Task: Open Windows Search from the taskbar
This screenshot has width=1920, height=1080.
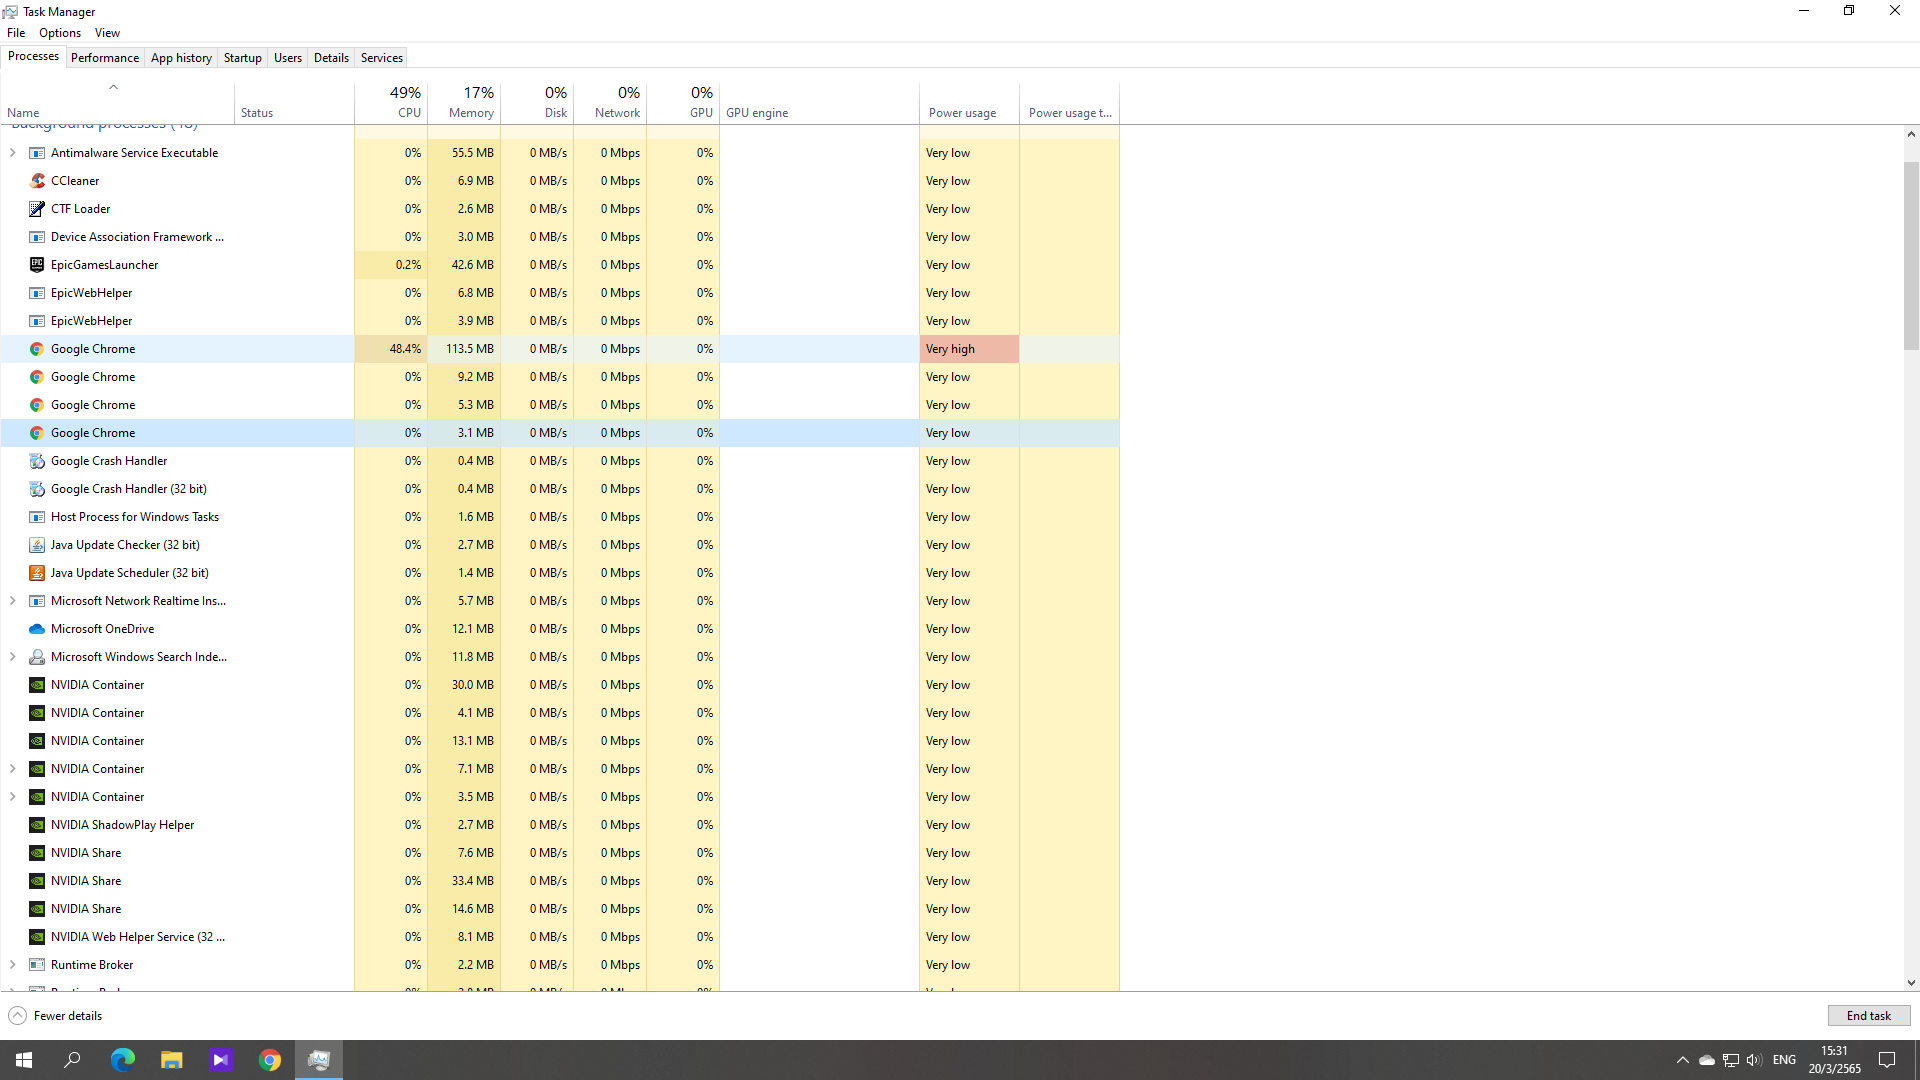Action: point(72,1060)
